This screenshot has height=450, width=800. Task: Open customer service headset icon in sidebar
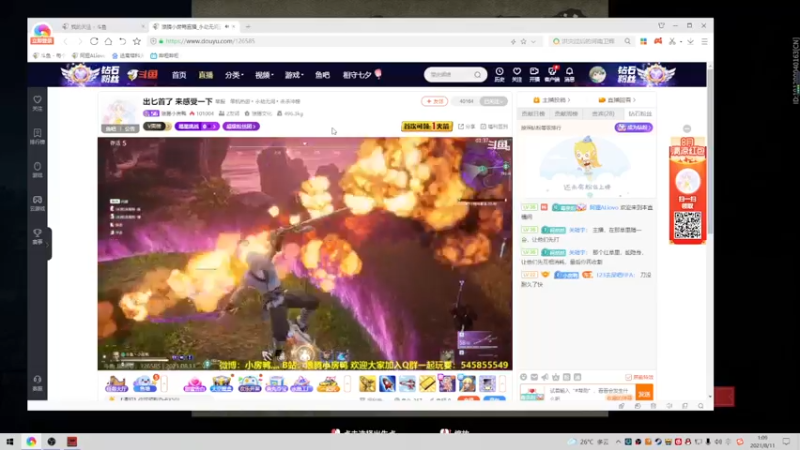click(x=37, y=383)
